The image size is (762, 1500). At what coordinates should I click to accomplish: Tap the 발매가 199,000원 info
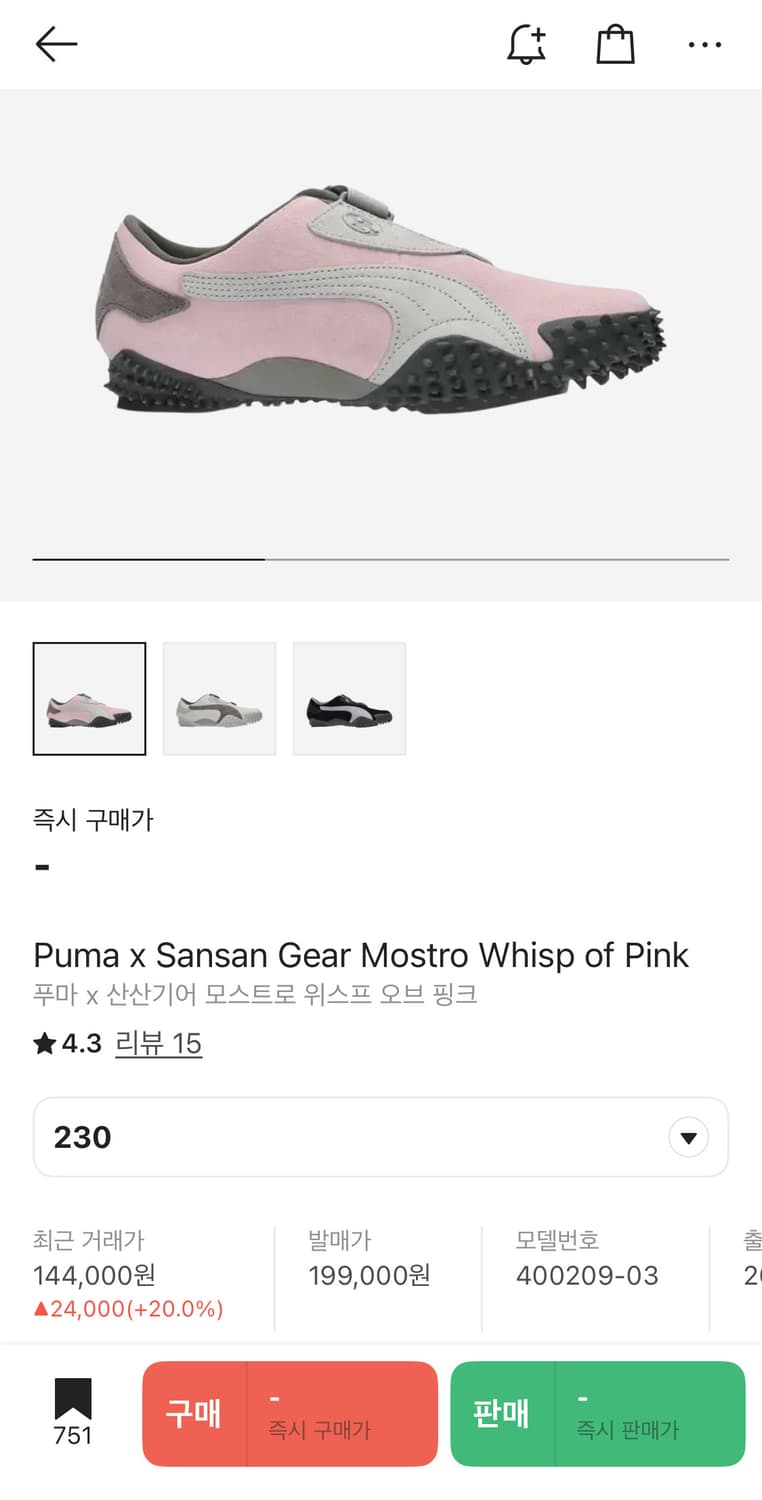point(369,1276)
